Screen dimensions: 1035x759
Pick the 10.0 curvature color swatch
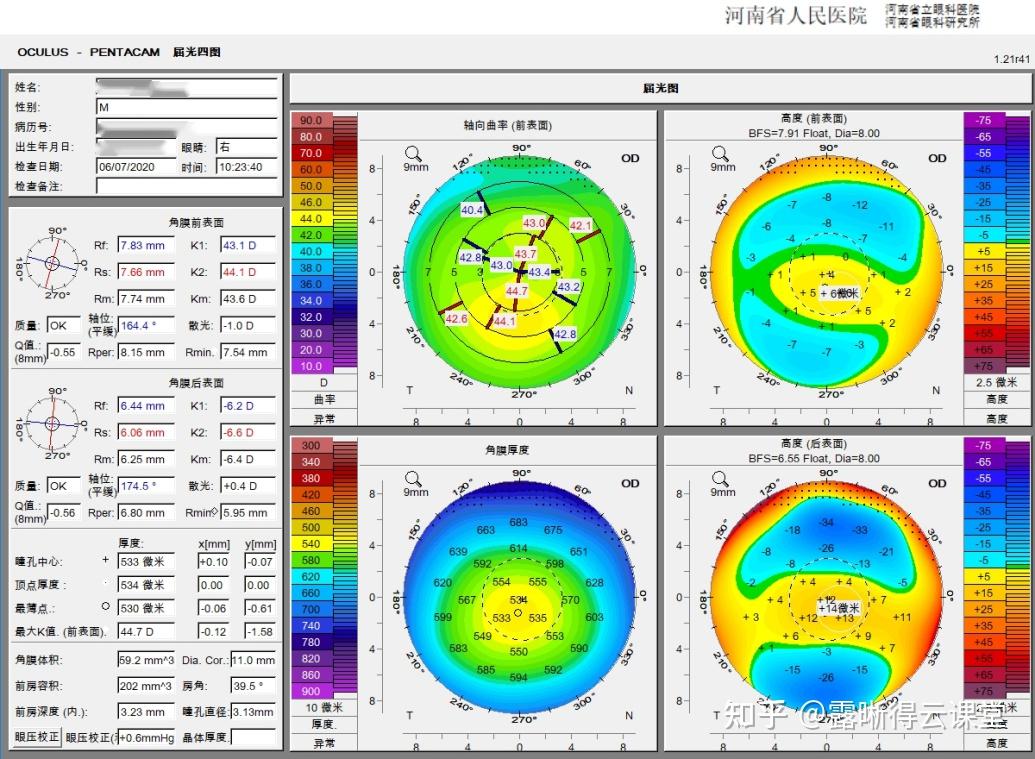coord(312,366)
